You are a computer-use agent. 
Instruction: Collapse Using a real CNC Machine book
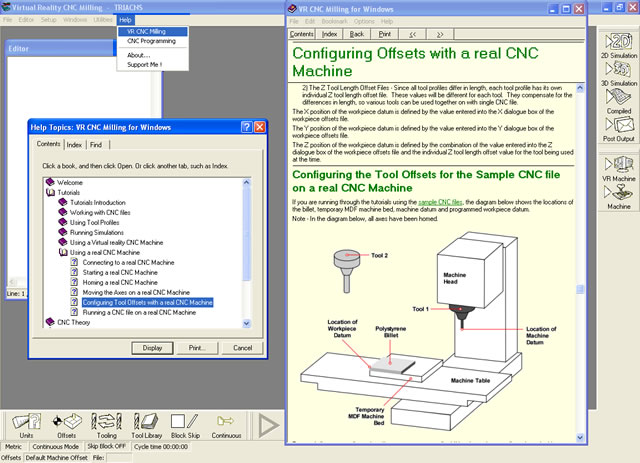(x=63, y=252)
